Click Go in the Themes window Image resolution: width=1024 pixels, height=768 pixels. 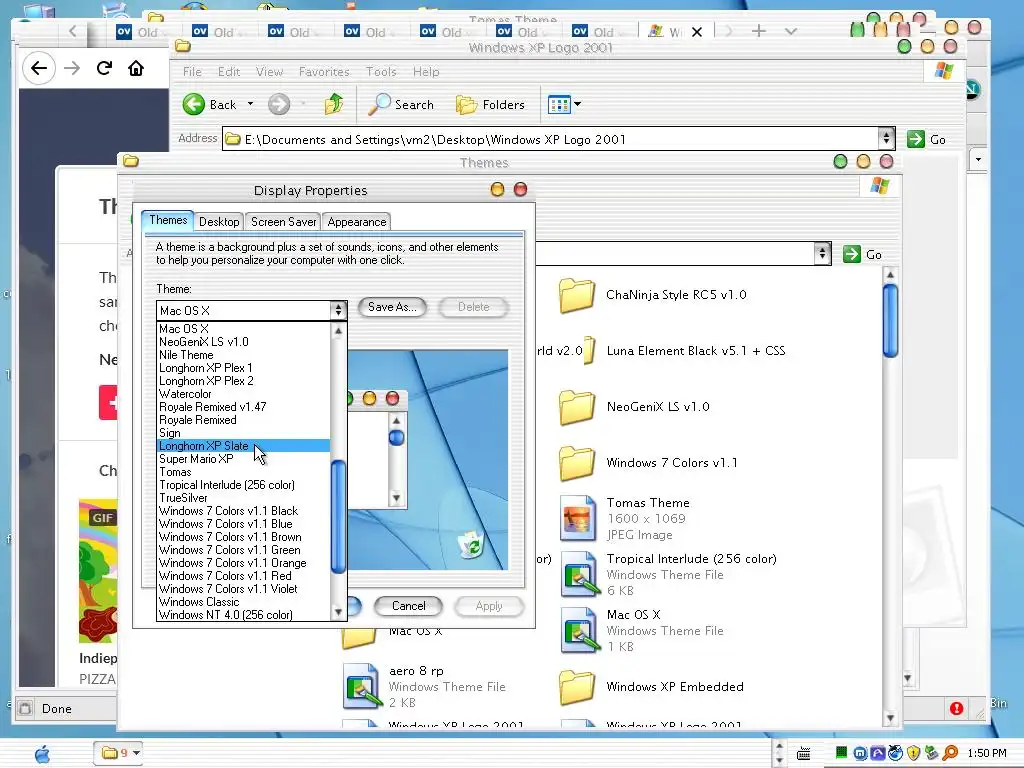[x=863, y=254]
